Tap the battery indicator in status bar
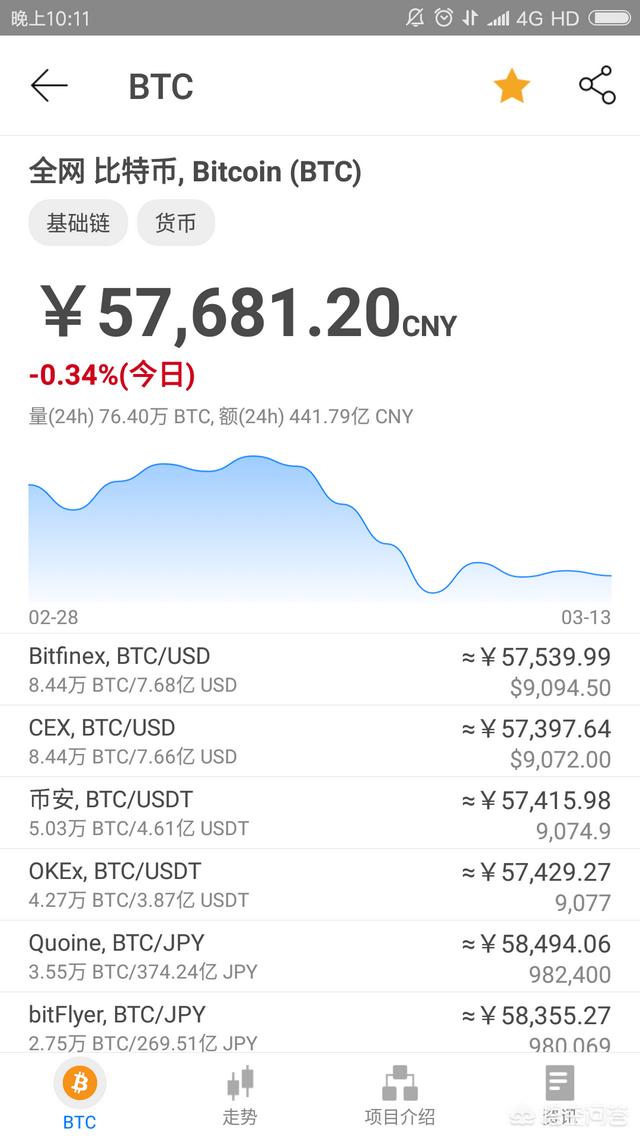Screen dimensions: 640x1138 click(x=610, y=17)
